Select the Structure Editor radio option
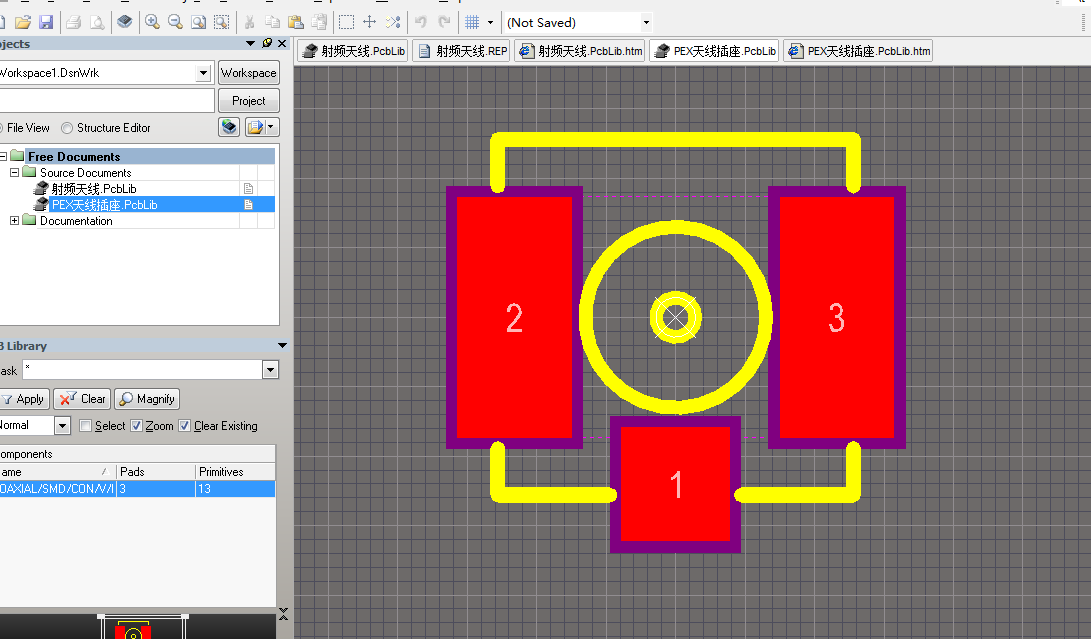 click(x=67, y=128)
